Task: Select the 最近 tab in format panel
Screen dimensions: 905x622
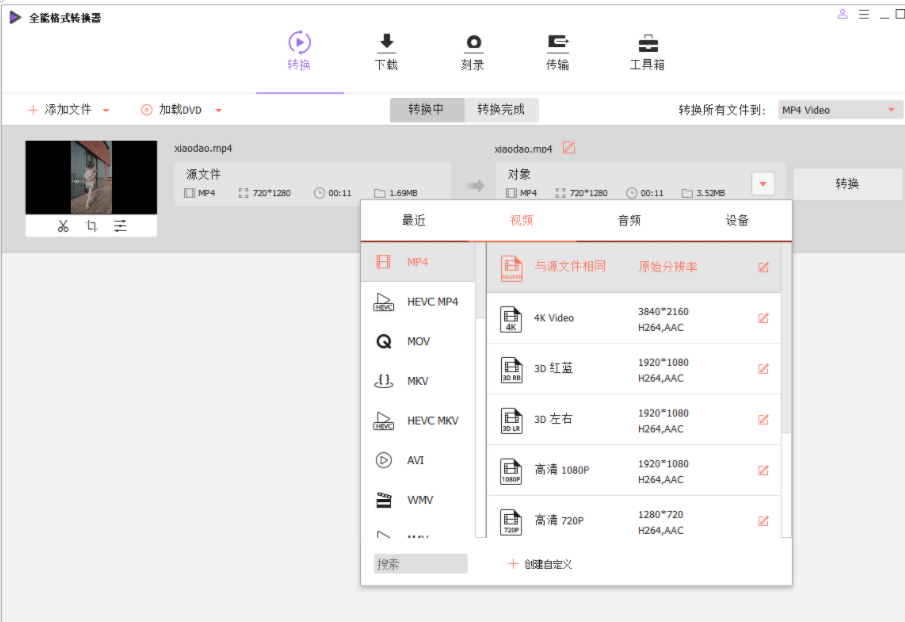Action: [414, 220]
